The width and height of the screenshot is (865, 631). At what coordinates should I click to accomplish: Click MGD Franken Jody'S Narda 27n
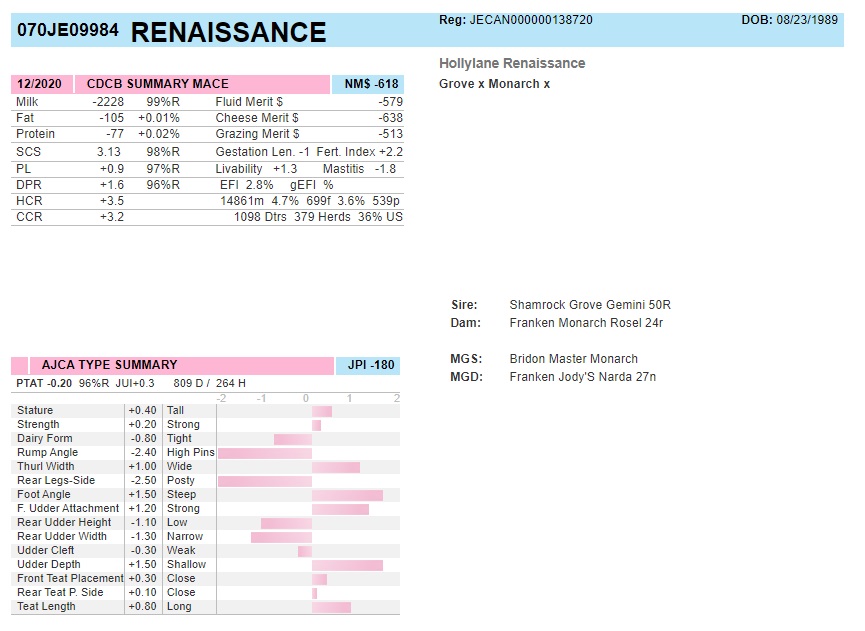[582, 377]
